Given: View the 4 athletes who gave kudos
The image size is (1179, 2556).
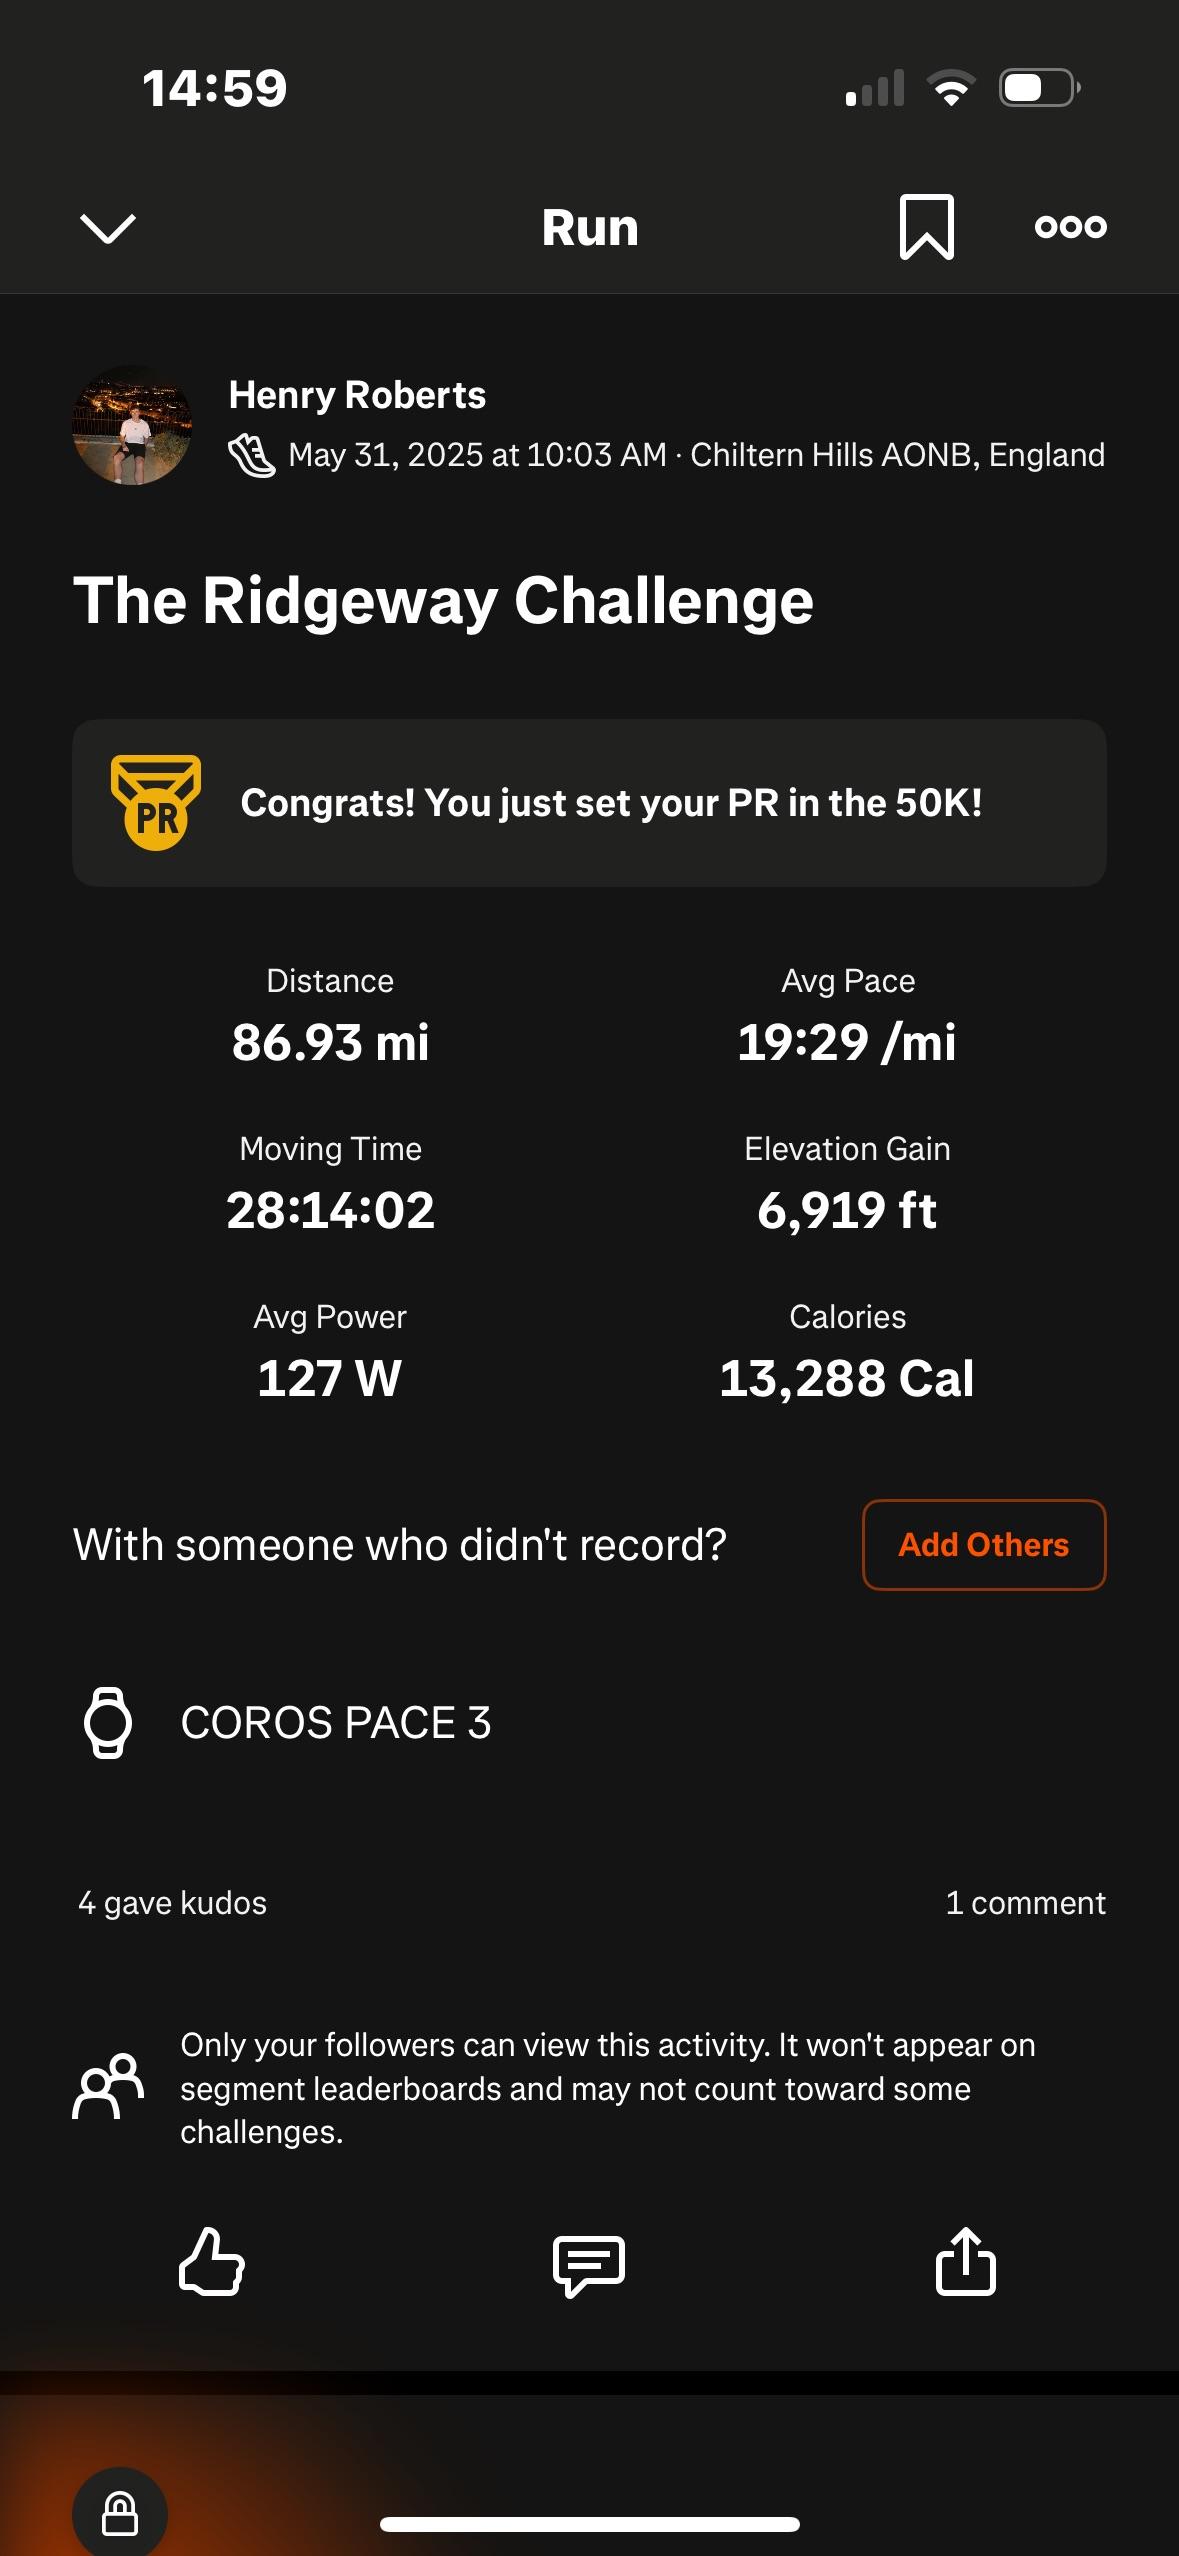Looking at the screenshot, I should pyautogui.click(x=173, y=1903).
